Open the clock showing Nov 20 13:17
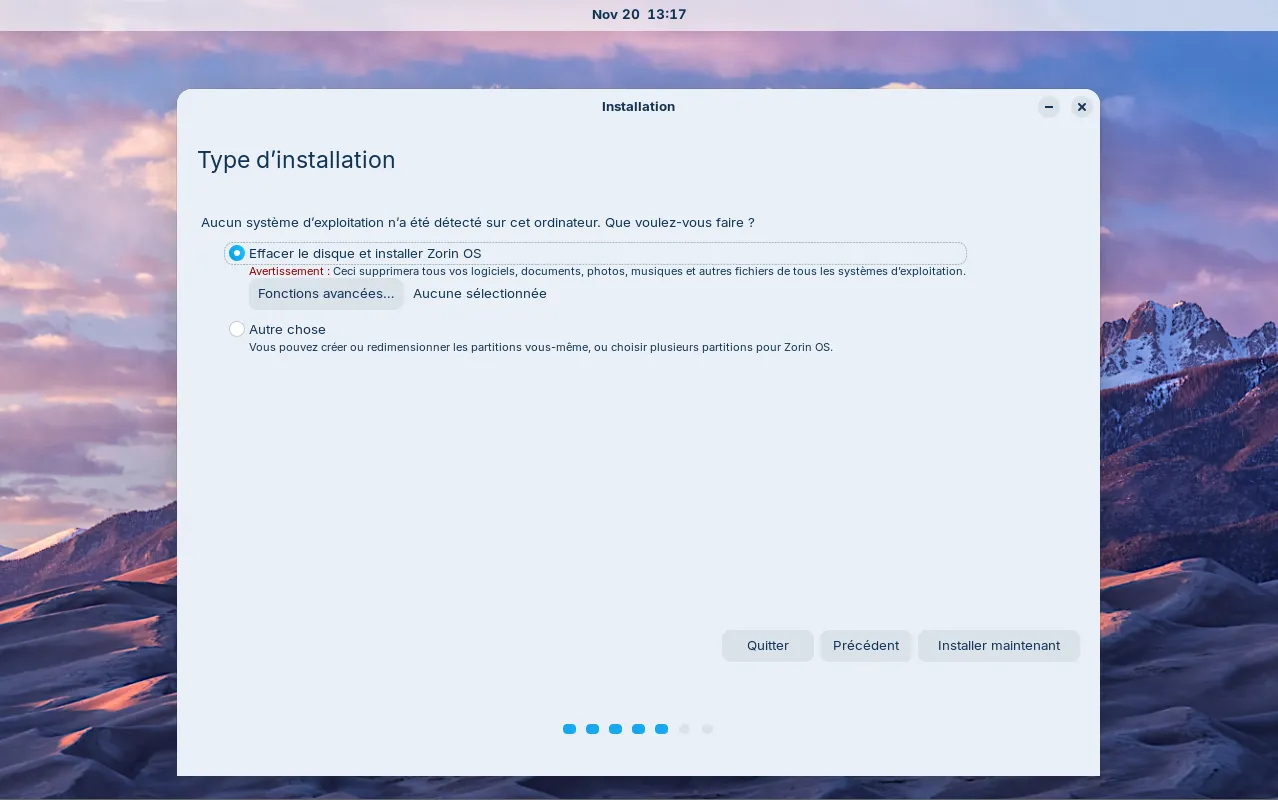The width and height of the screenshot is (1278, 800). [639, 14]
